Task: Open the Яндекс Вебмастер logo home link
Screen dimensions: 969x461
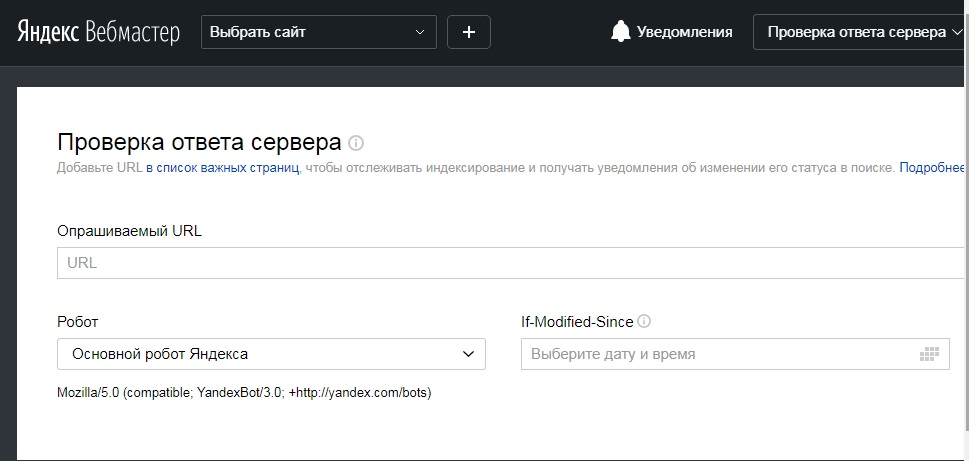Action: pos(98,32)
